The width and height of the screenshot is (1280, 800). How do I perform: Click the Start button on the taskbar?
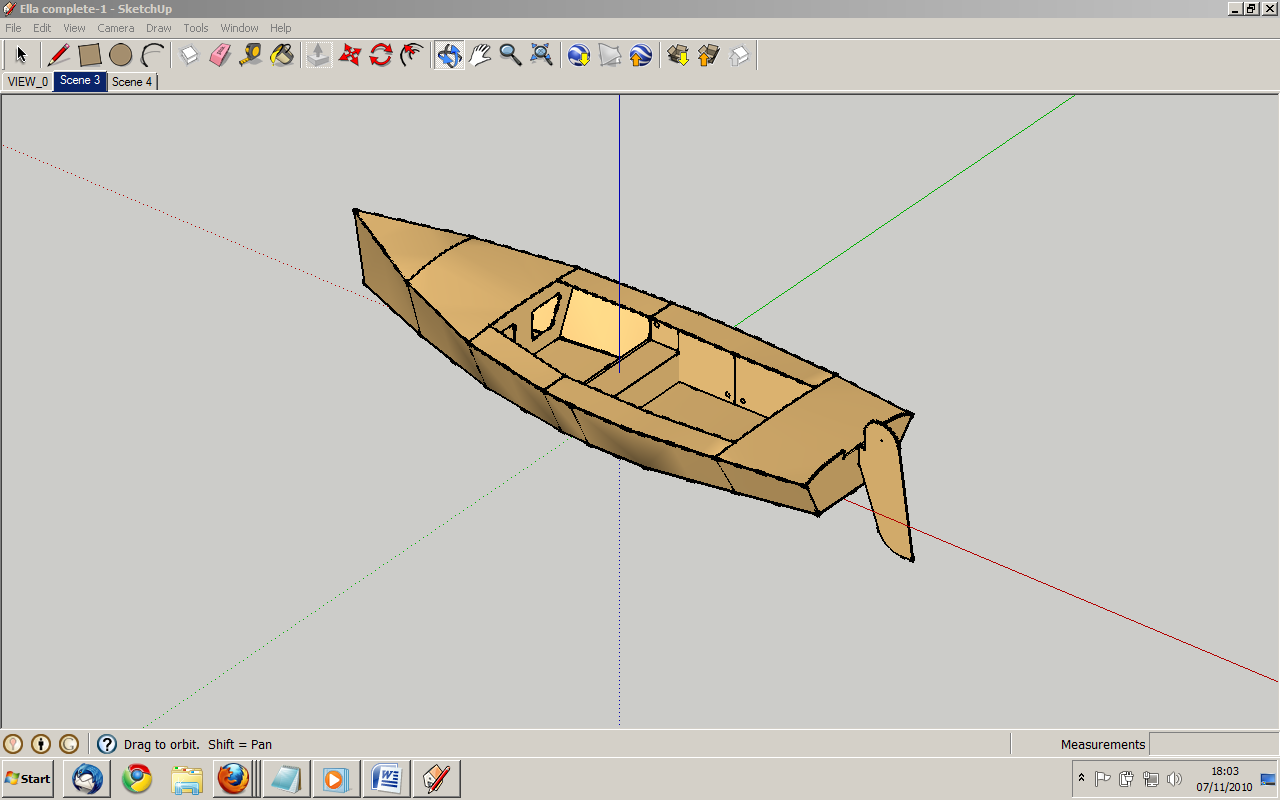click(27, 778)
